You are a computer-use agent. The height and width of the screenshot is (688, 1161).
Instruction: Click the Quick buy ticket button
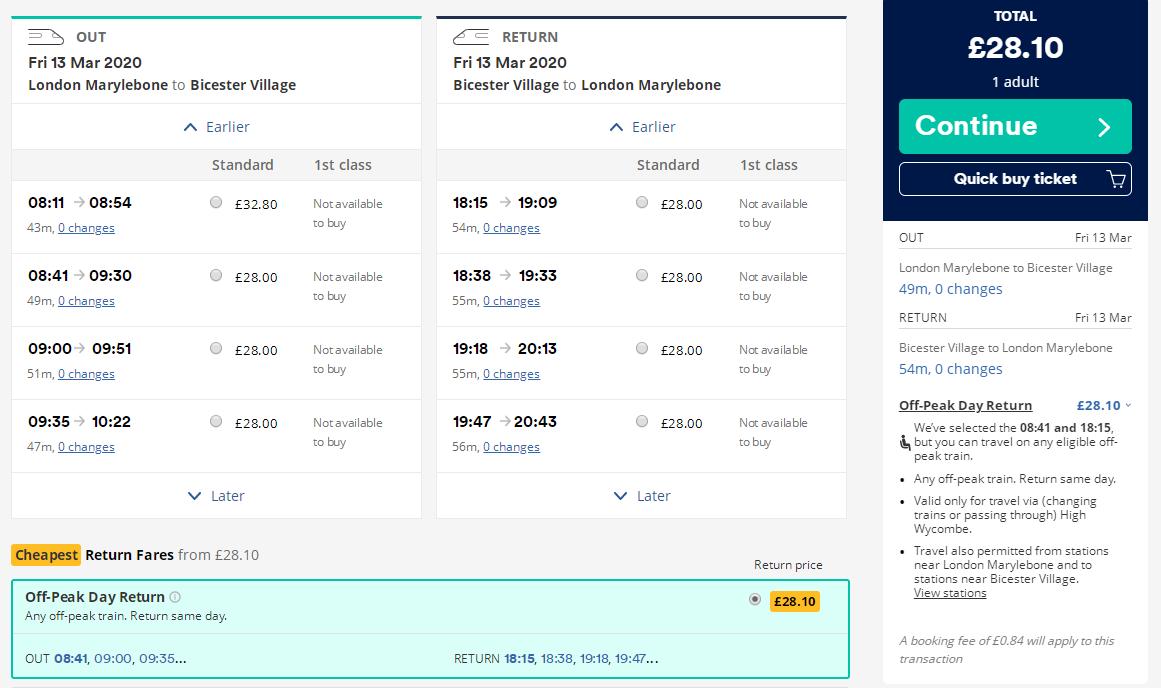coord(1015,179)
